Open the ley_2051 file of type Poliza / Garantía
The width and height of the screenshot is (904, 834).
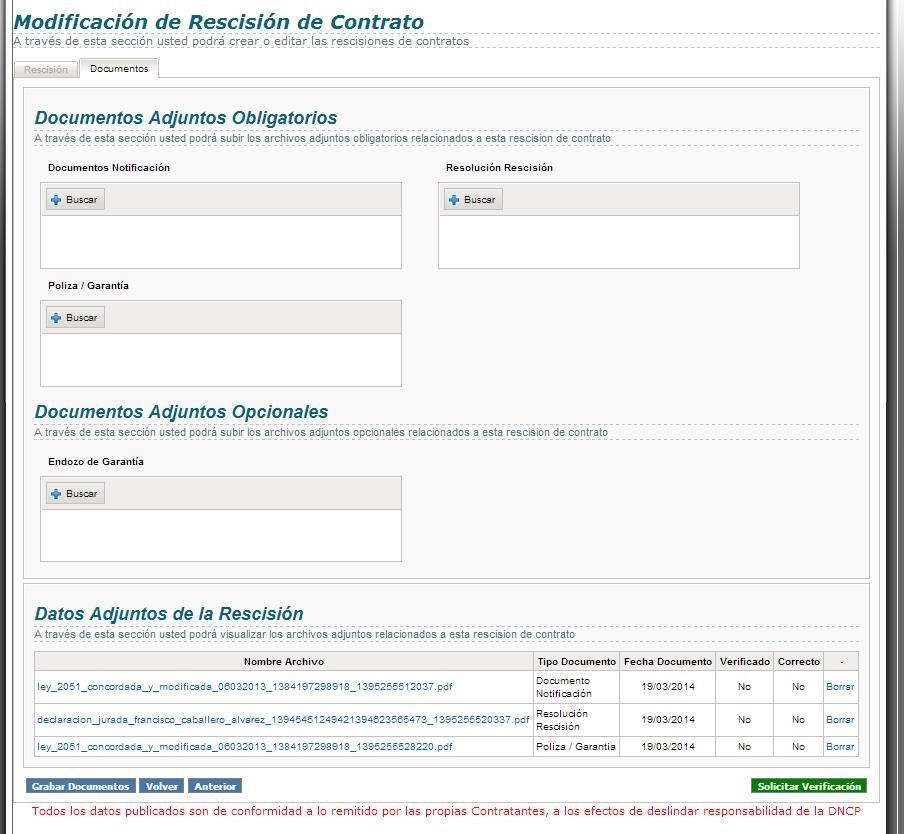pos(244,747)
